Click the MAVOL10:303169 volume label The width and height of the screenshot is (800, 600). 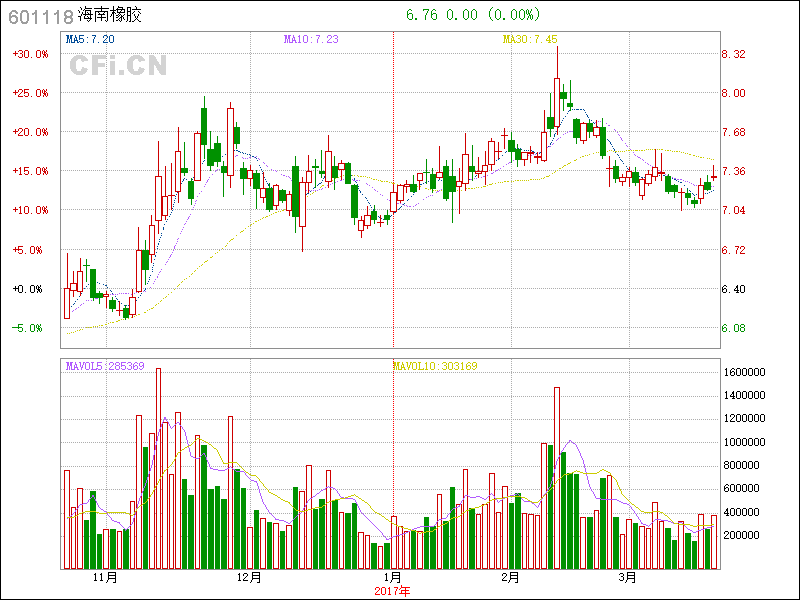[x=435, y=366]
